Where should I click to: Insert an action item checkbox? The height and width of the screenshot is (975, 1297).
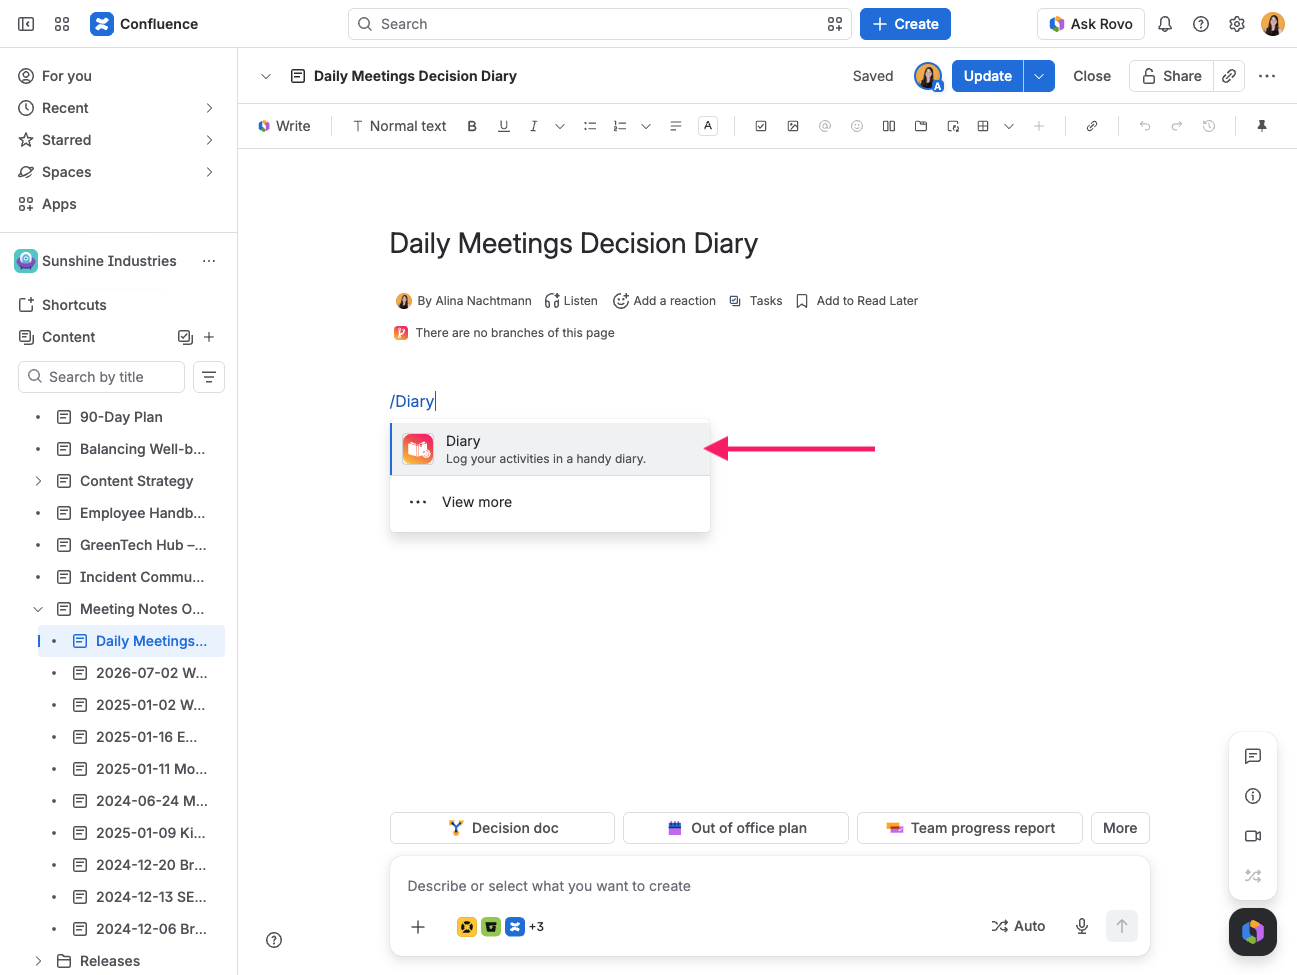pyautogui.click(x=761, y=126)
